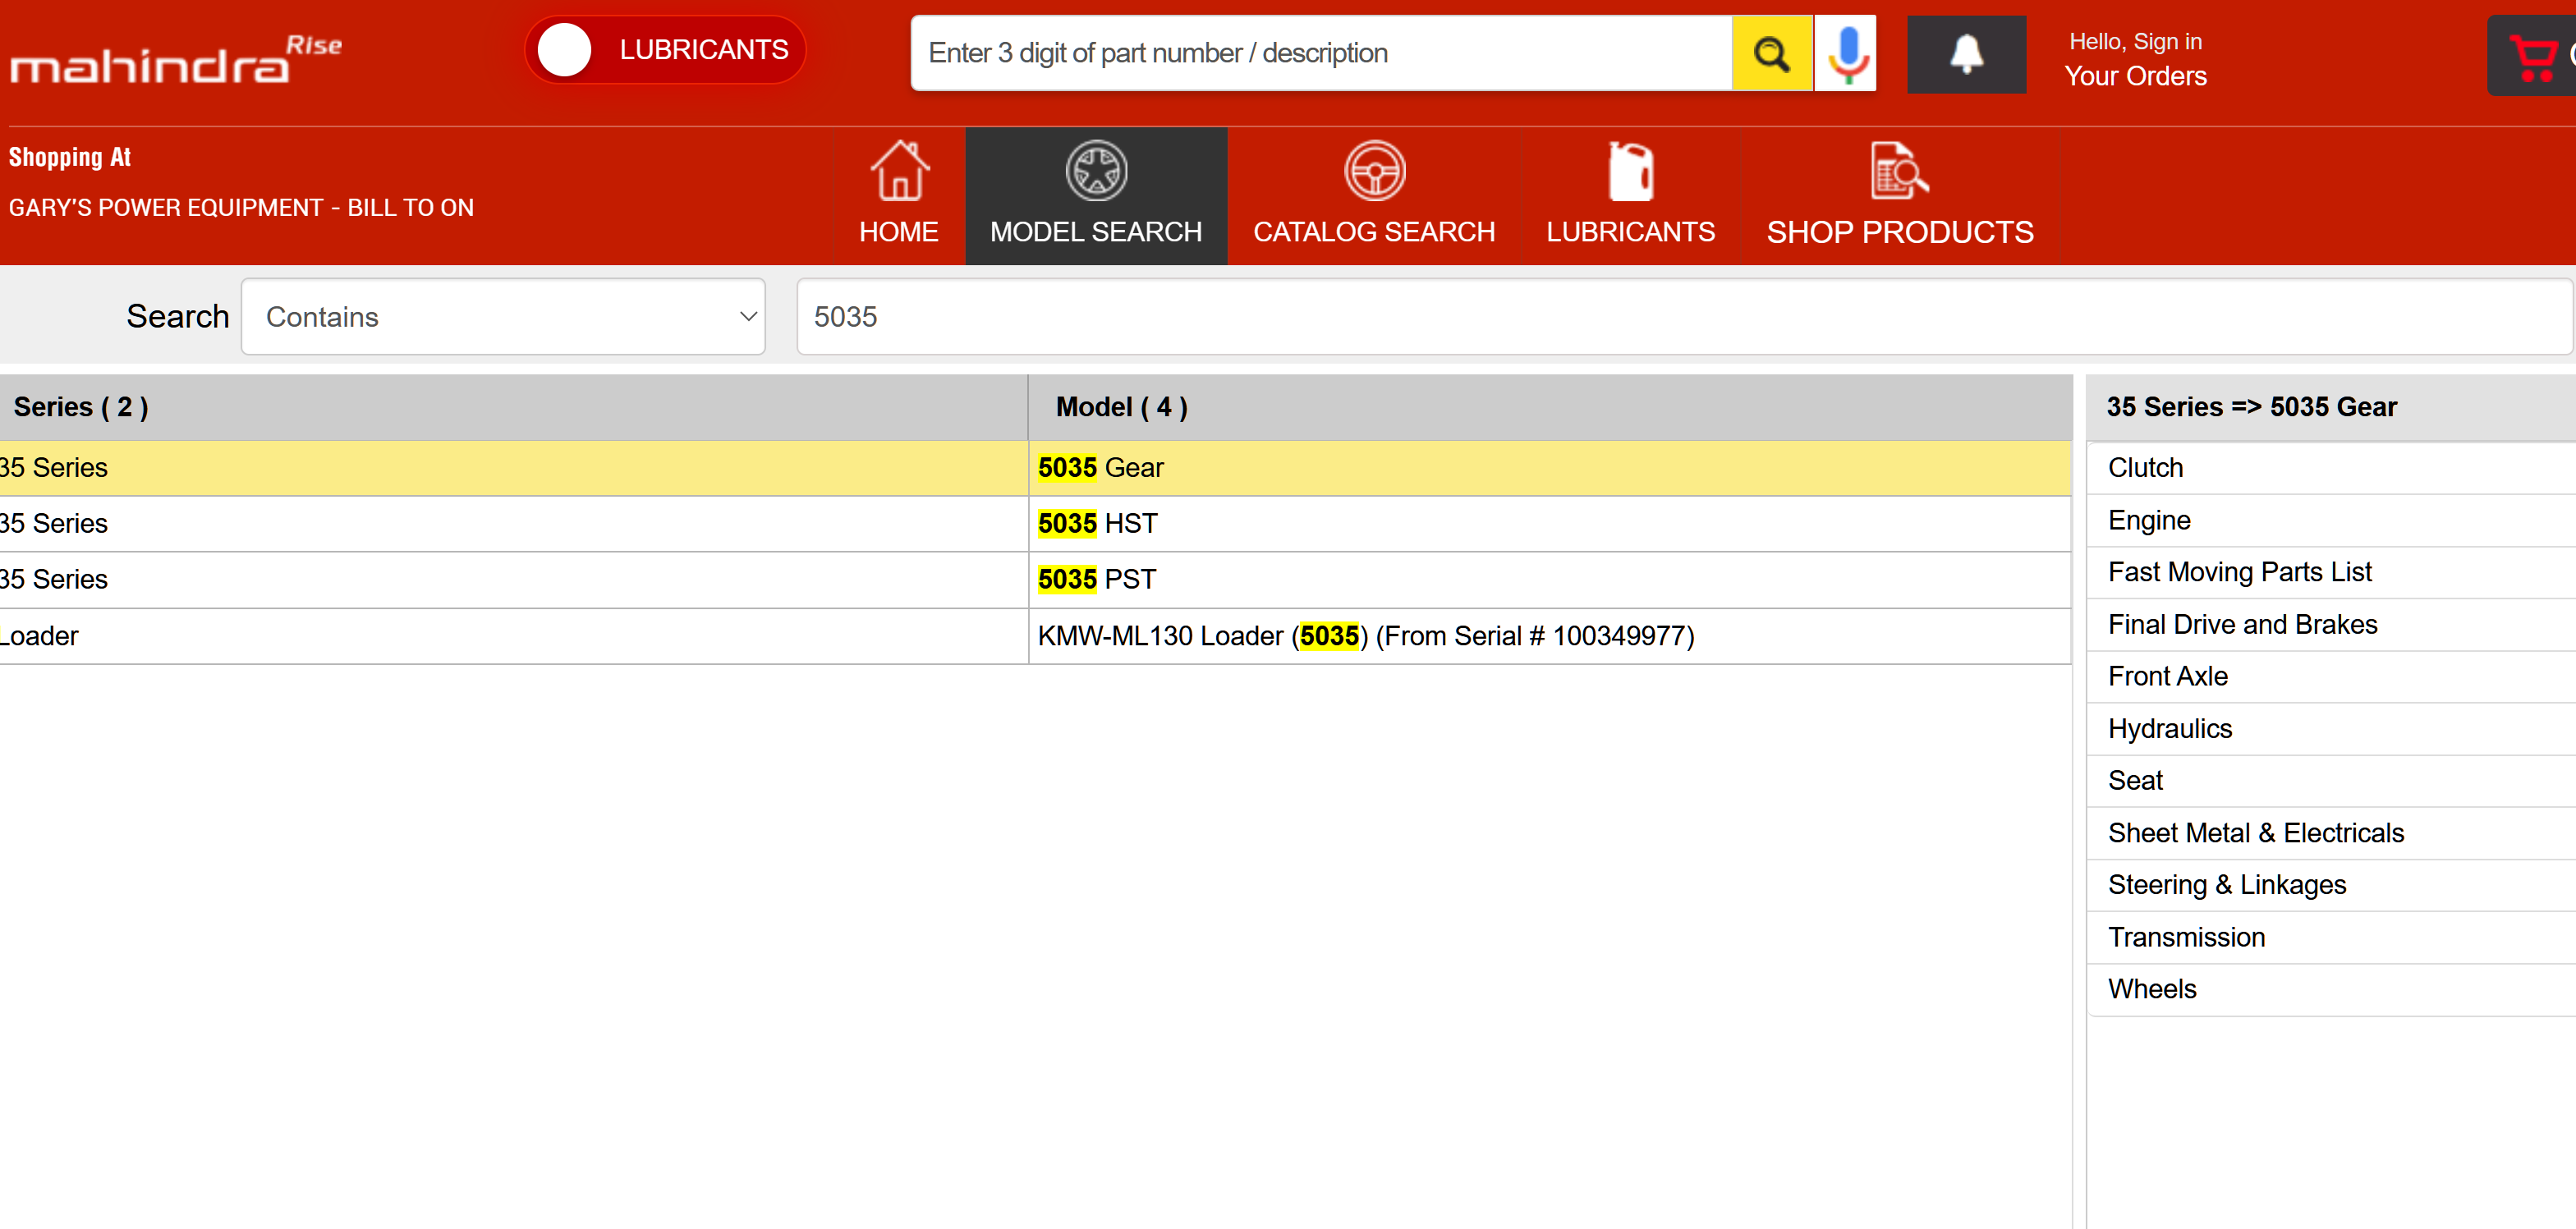2576x1229 pixels.
Task: Click 35 Series cell beside 5035 HST
Action: point(513,523)
